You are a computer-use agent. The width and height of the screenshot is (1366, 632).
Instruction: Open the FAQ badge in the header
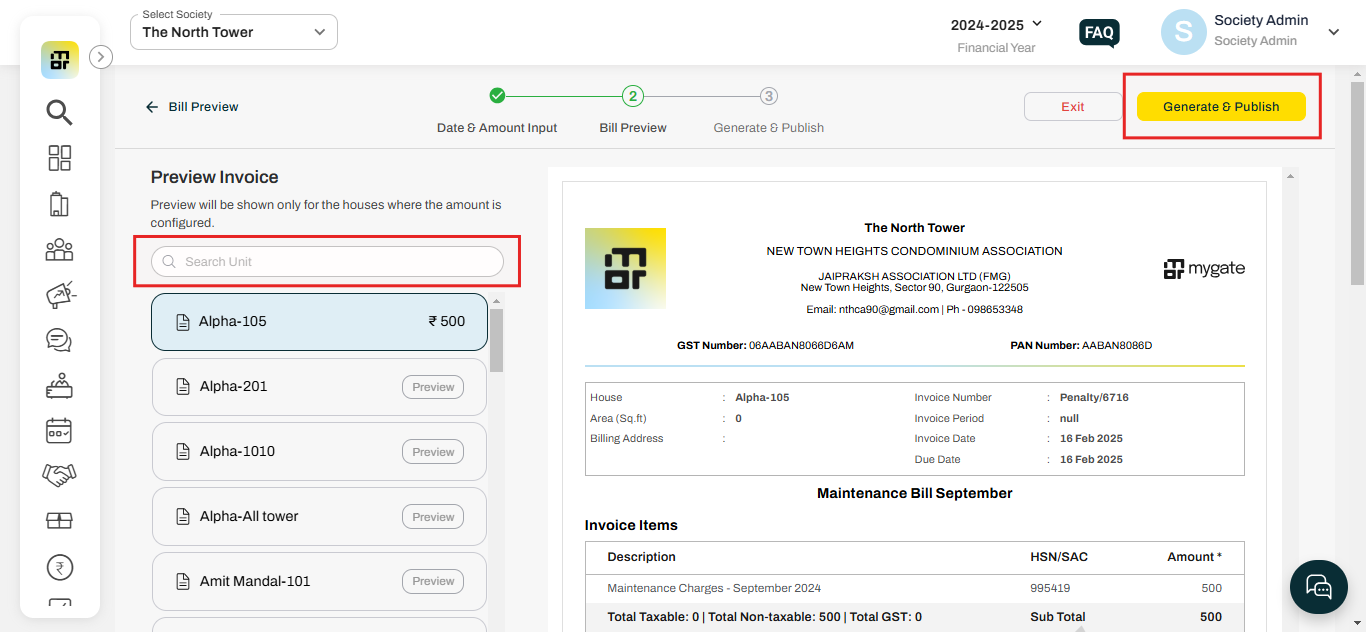tap(1099, 32)
